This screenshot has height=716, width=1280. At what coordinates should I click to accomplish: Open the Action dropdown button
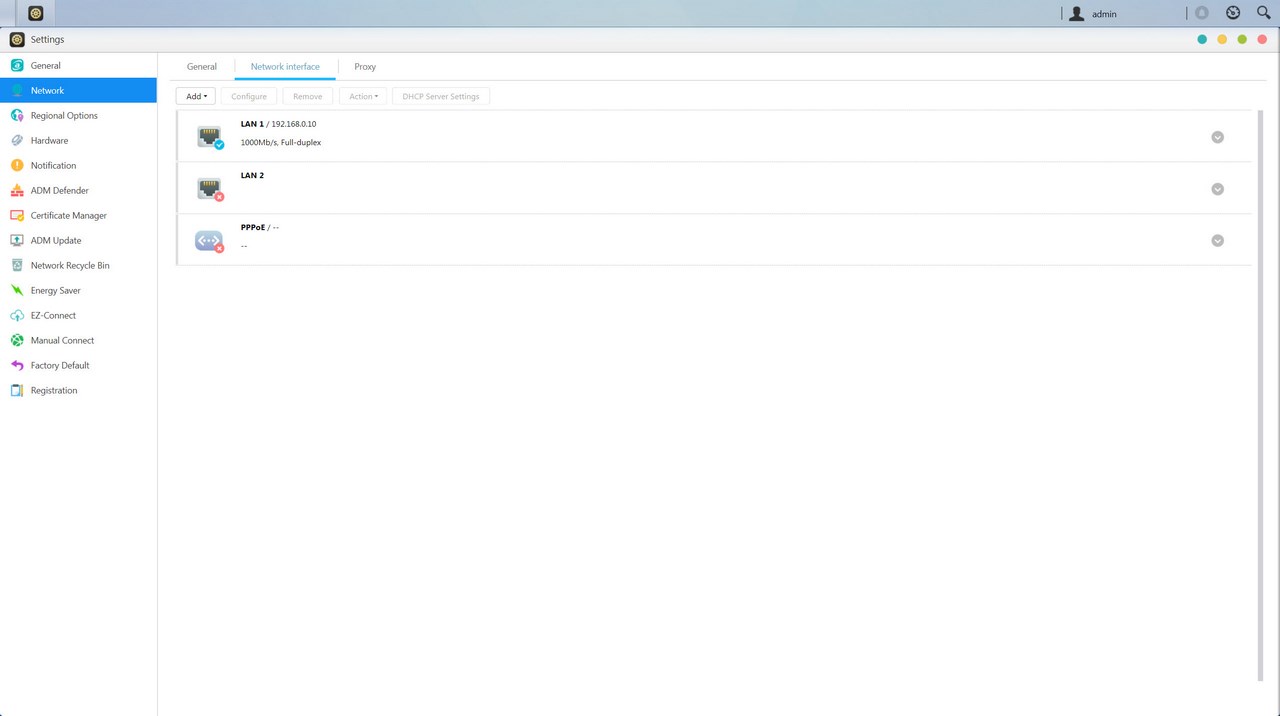pyautogui.click(x=363, y=96)
